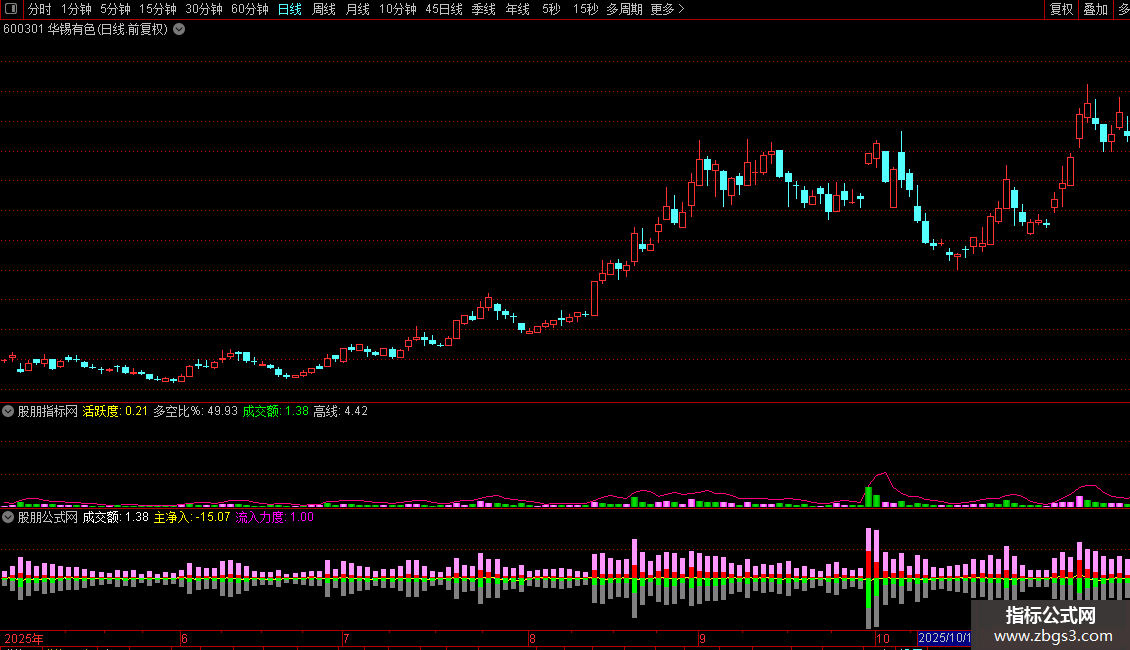Image resolution: width=1130 pixels, height=650 pixels.
Task: Select the 10分钟 period tab
Action: point(398,9)
